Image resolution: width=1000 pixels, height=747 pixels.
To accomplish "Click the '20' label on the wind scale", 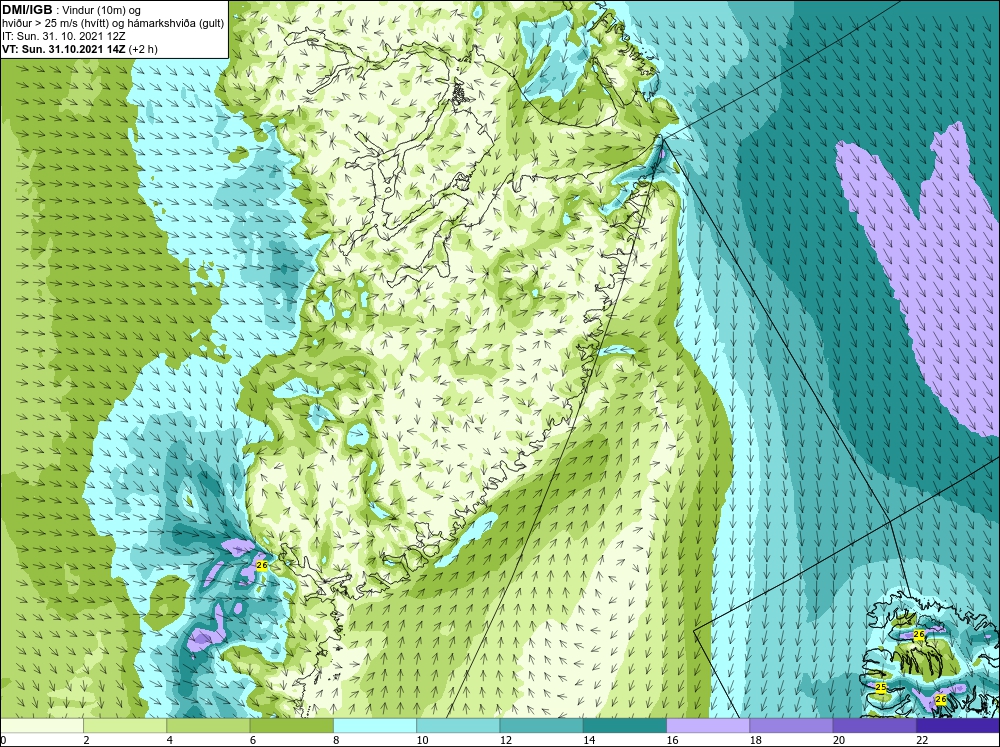I will 839,740.
